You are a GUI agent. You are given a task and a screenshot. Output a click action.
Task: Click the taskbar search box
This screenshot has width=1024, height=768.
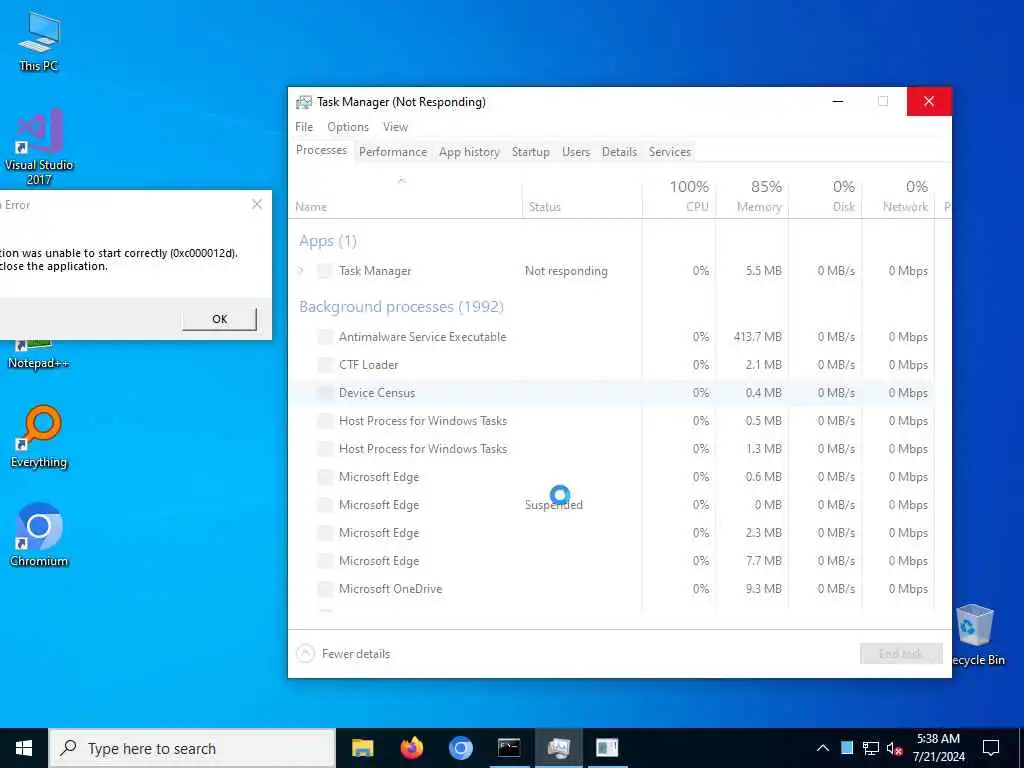tap(192, 748)
